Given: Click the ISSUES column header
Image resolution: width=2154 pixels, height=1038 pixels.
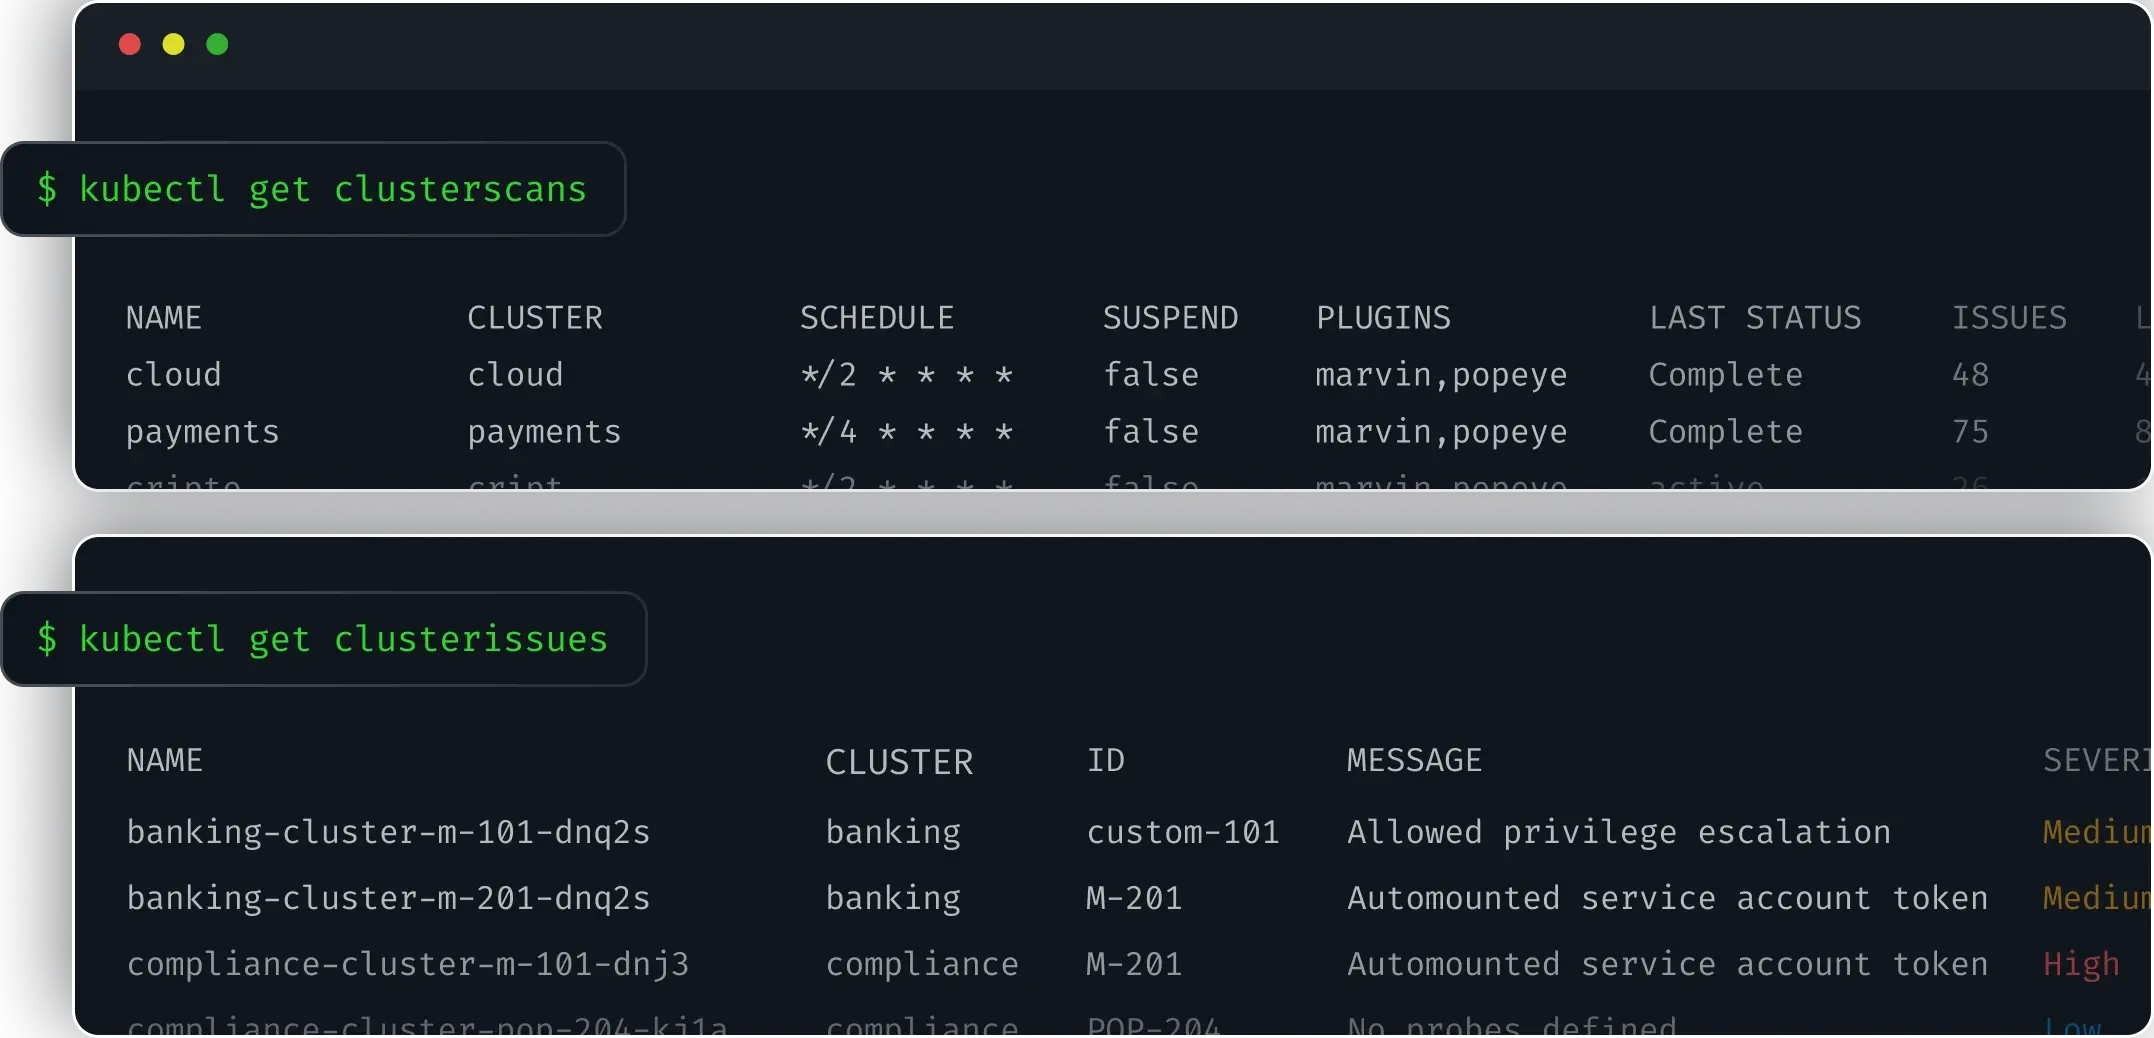Looking at the screenshot, I should pyautogui.click(x=2009, y=318).
